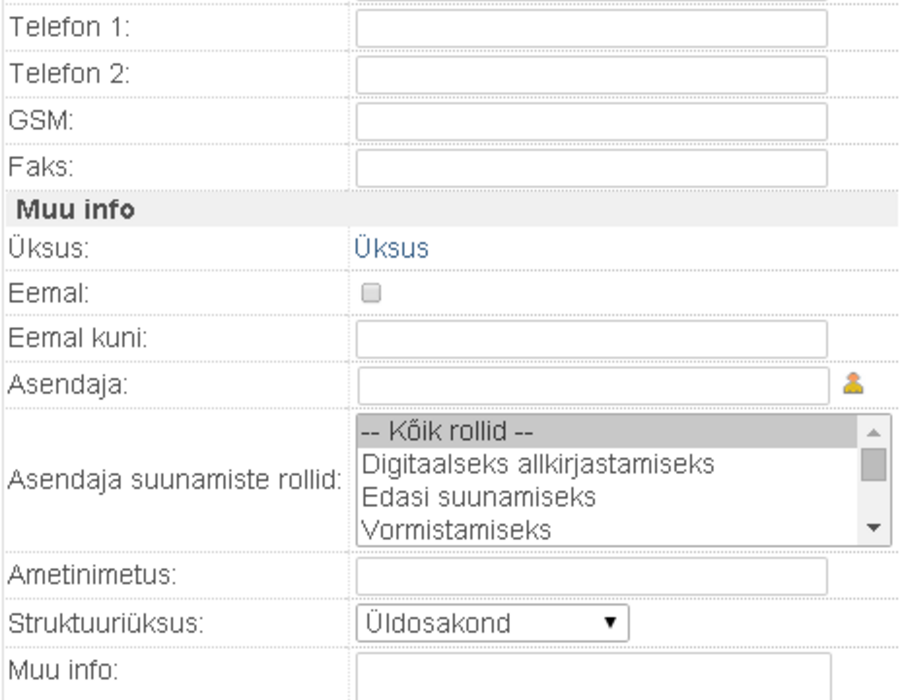Click the roles list scroll up arrow
The image size is (900, 700).
coord(874,432)
